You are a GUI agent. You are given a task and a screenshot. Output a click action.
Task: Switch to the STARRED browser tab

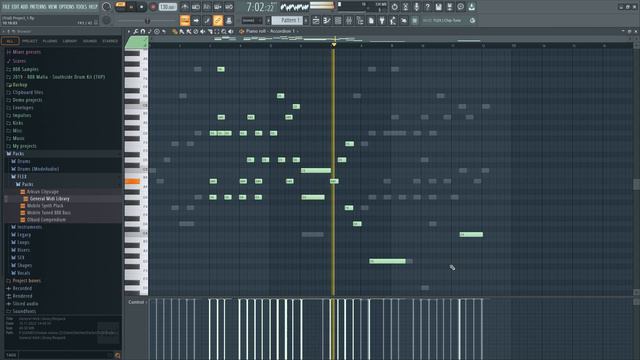pos(110,41)
